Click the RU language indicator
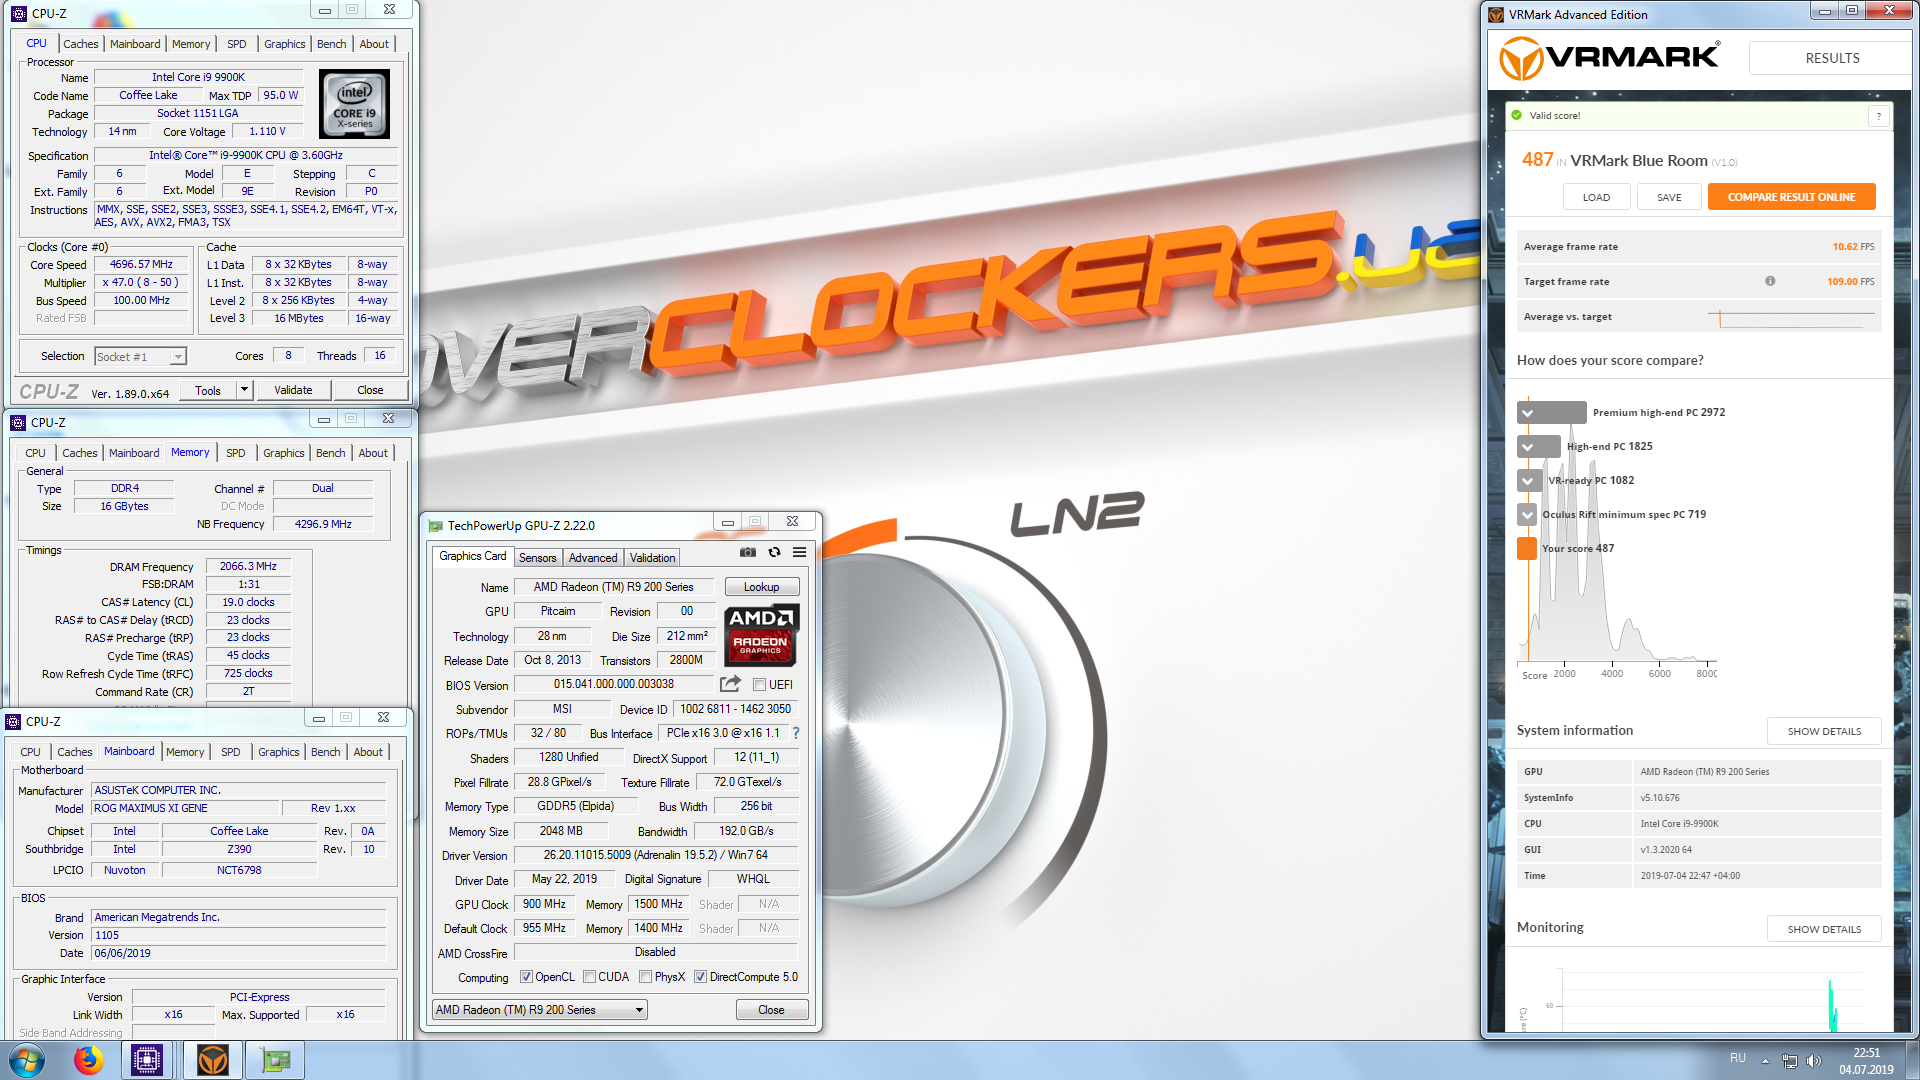The width and height of the screenshot is (1920, 1080). point(1738,1058)
